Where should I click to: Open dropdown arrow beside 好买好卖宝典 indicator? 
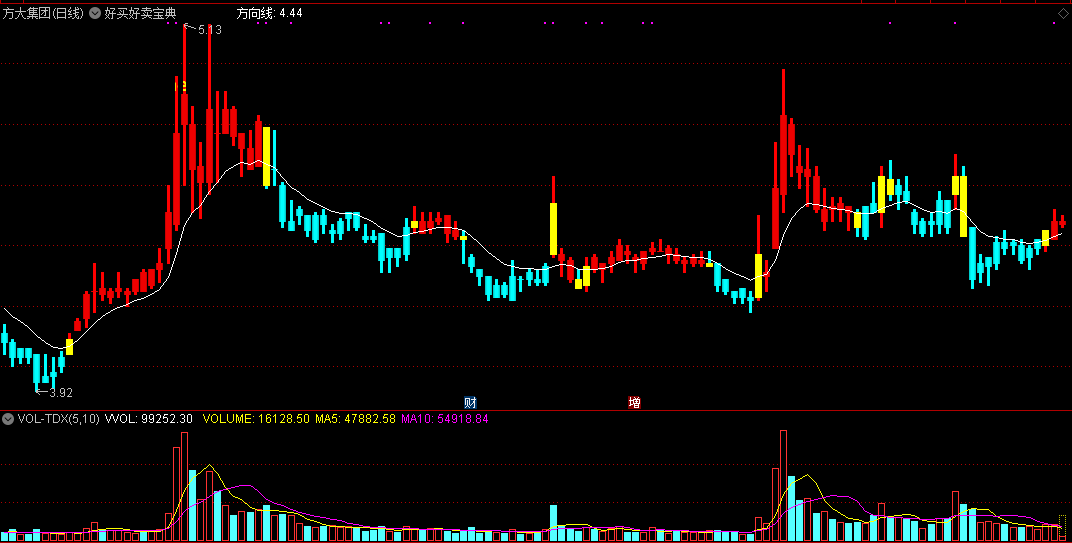click(x=95, y=13)
